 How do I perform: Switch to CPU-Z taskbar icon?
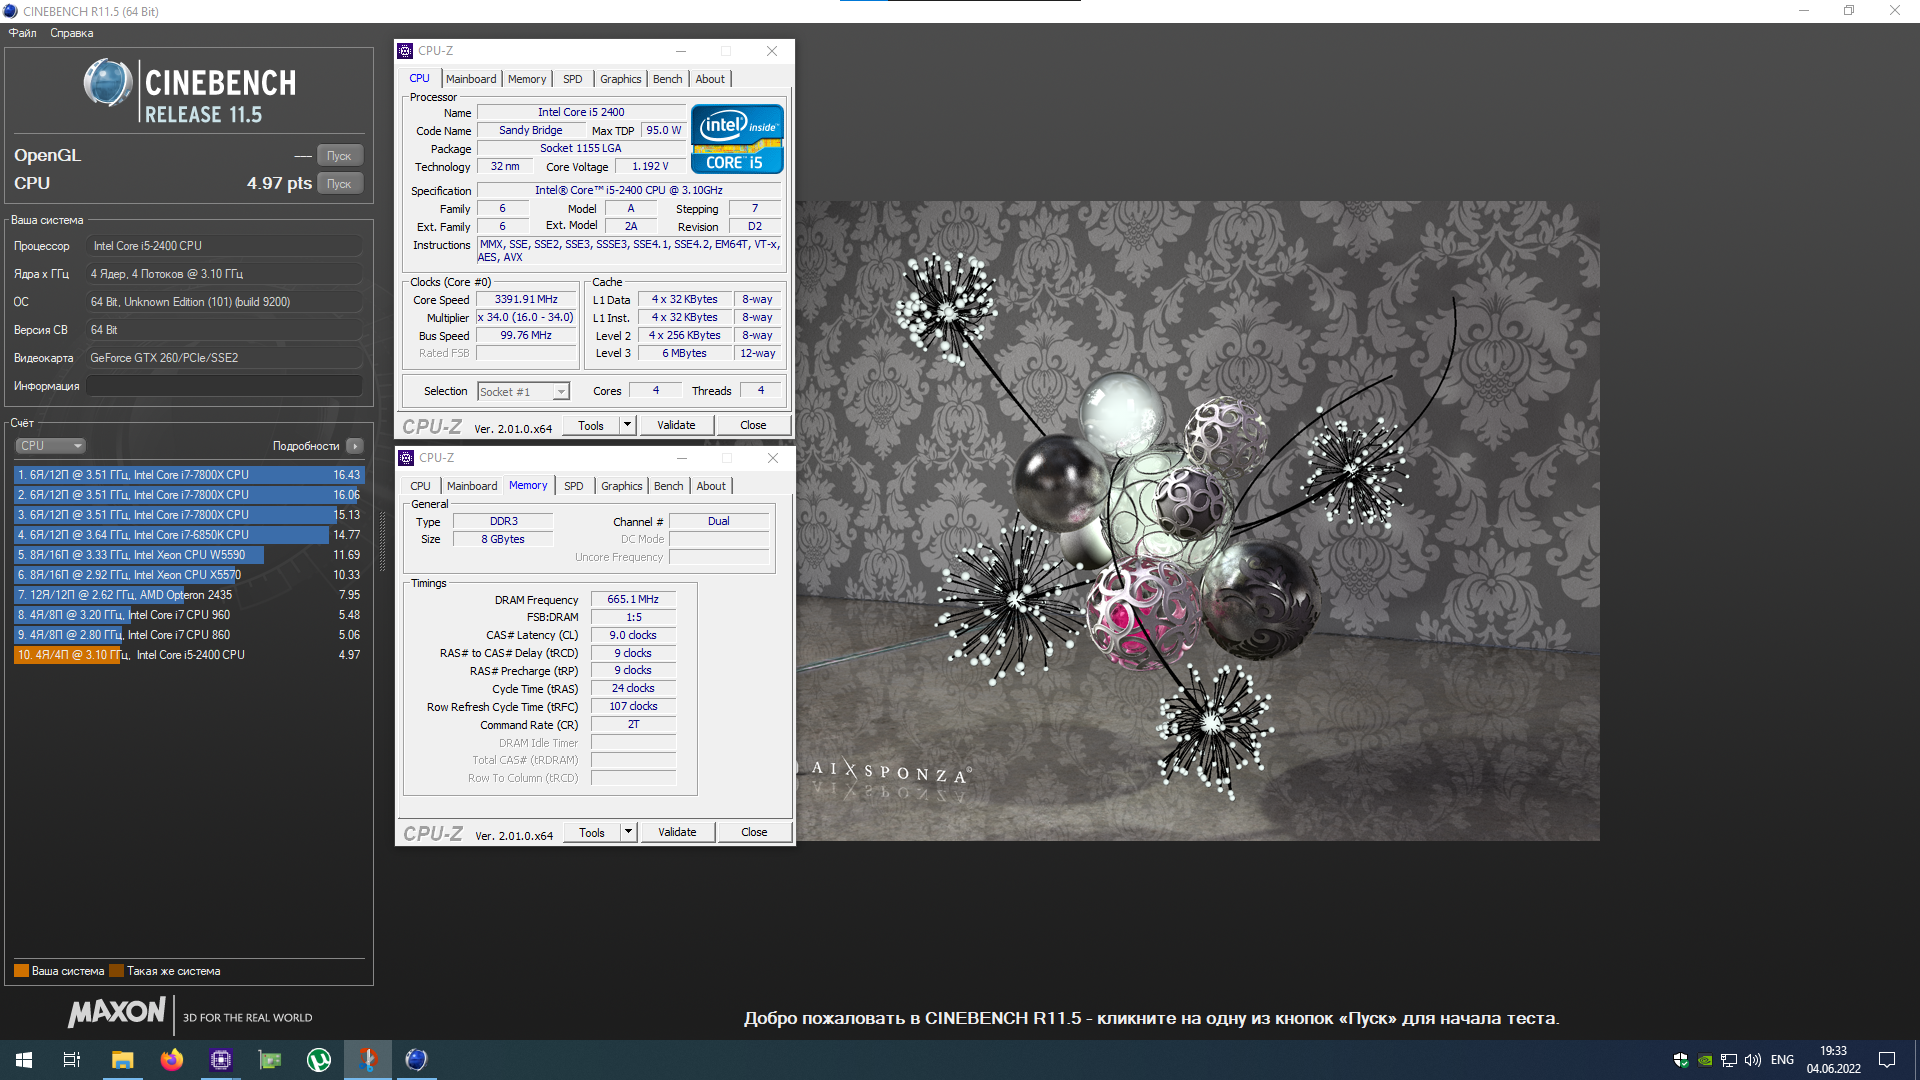(221, 1060)
